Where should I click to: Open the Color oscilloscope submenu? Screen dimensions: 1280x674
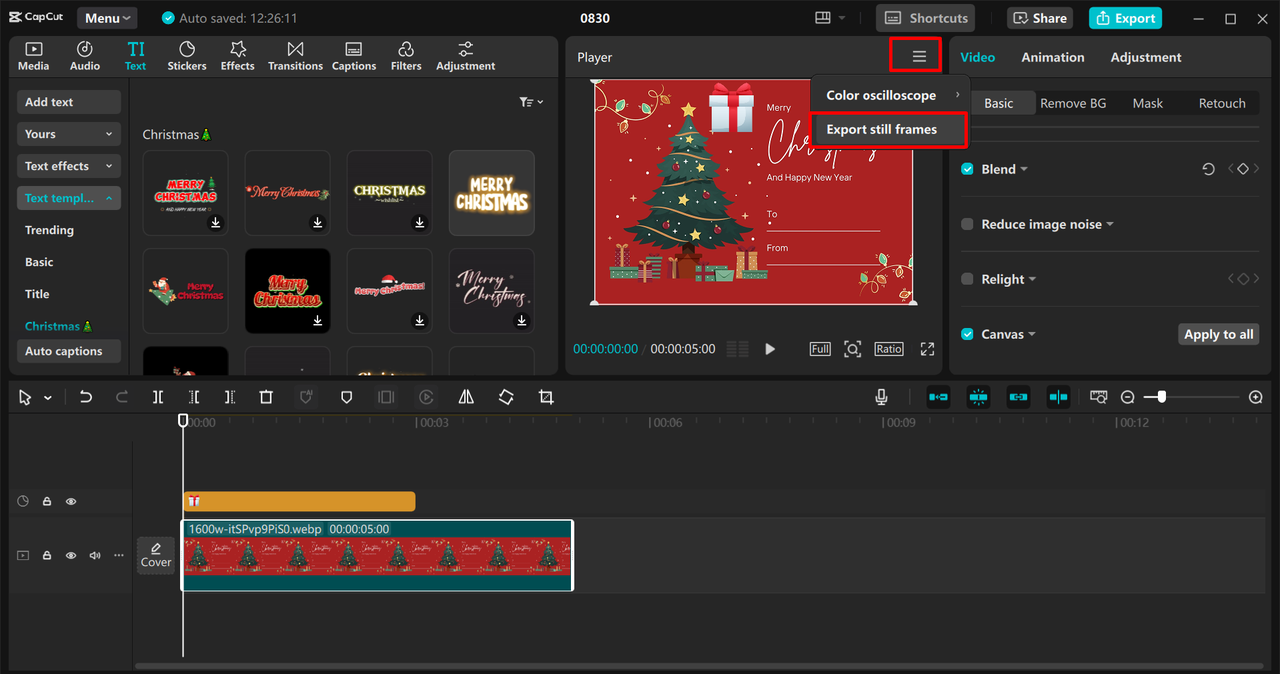point(889,95)
